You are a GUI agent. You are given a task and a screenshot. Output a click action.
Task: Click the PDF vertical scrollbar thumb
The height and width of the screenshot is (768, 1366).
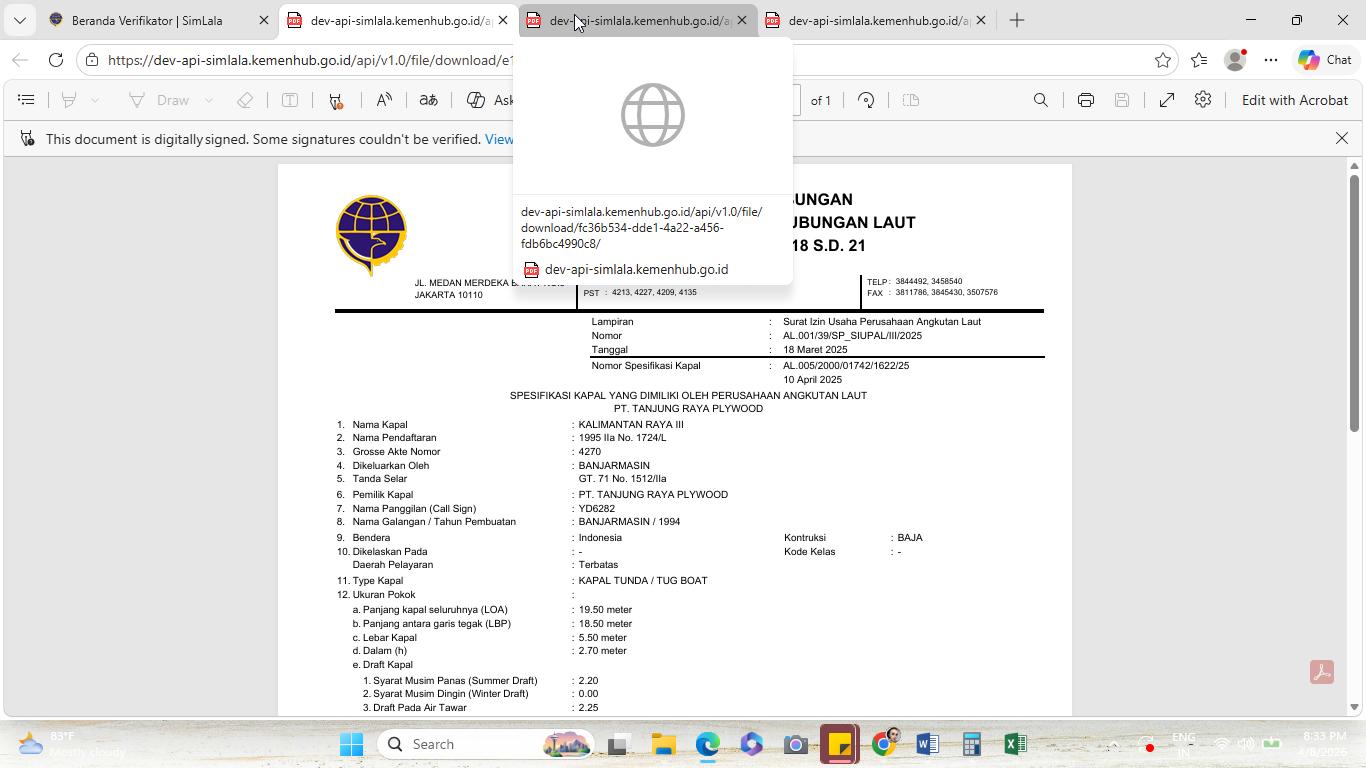1355,303
